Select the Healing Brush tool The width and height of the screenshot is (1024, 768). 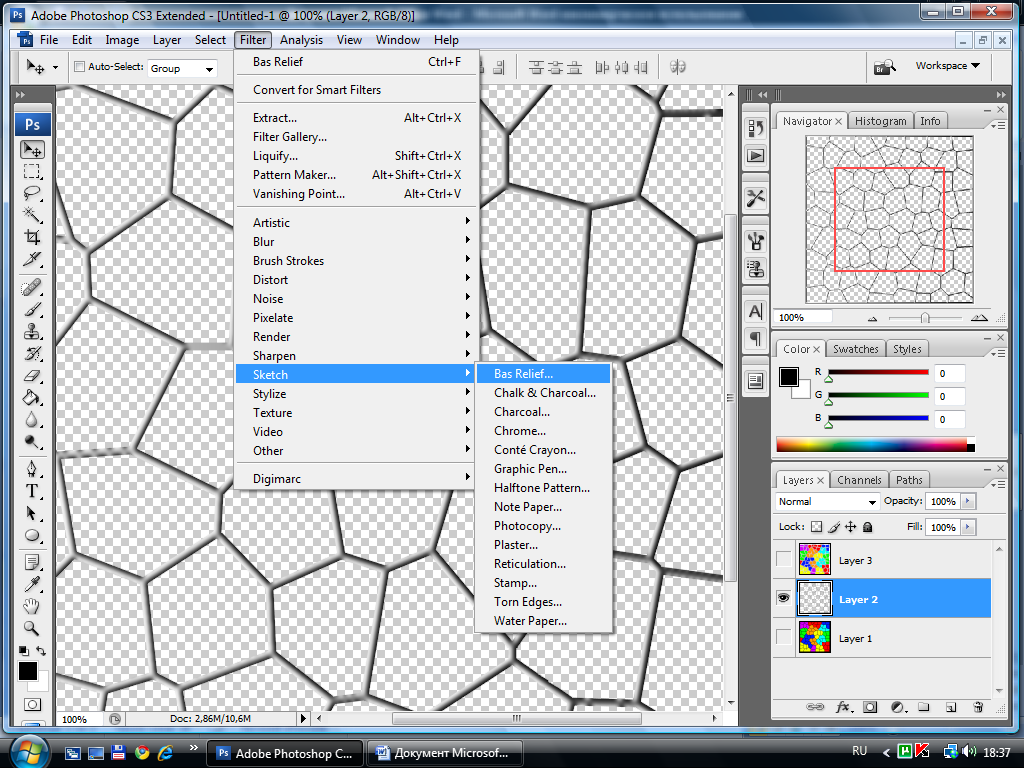tap(31, 287)
